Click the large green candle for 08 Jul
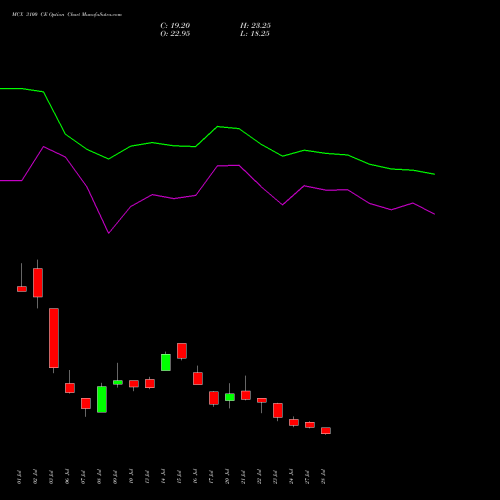This screenshot has height=500, width=500. click(102, 399)
